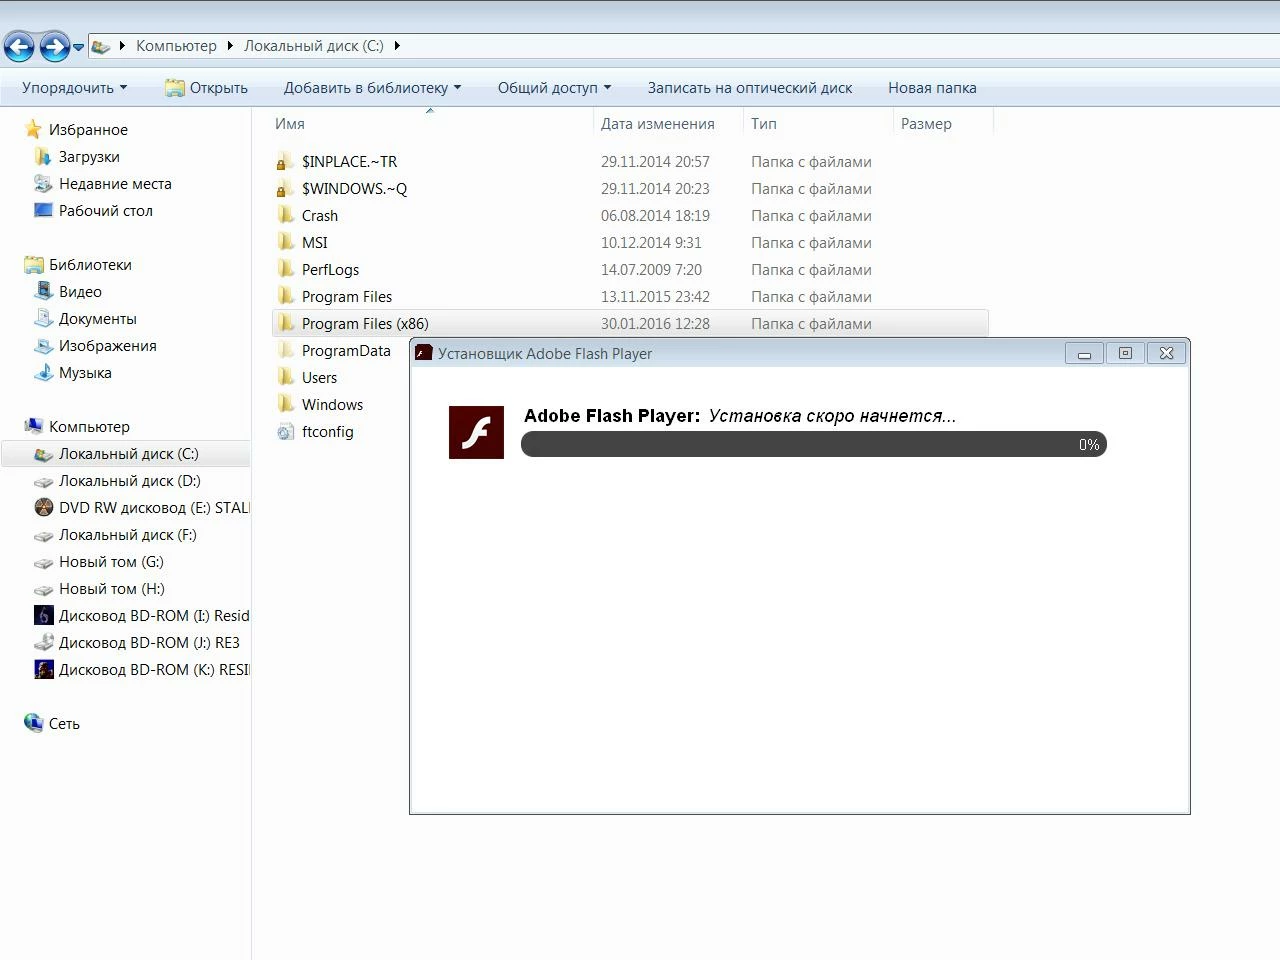Open Недавние места in sidebar
Viewport: 1280px width, 960px height.
click(x=115, y=184)
